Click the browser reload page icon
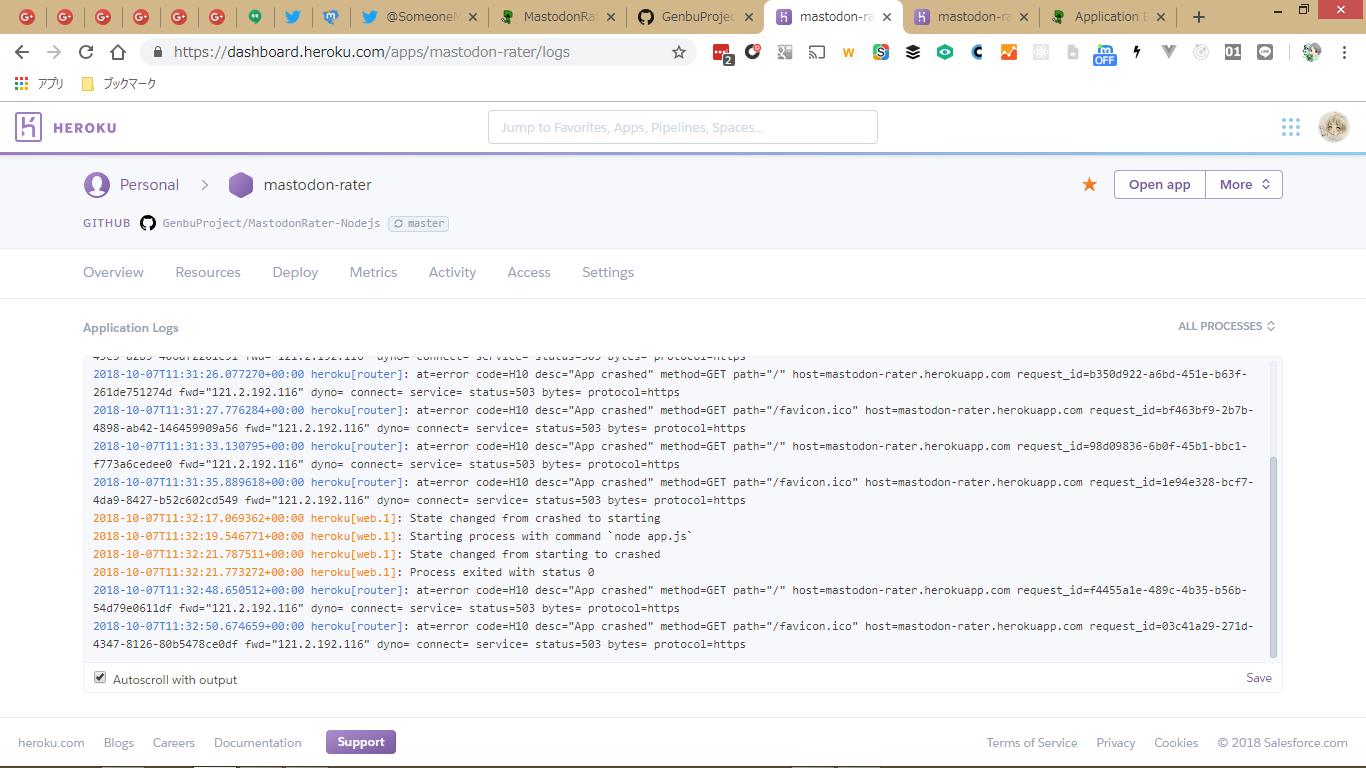The image size is (1366, 768). click(86, 52)
